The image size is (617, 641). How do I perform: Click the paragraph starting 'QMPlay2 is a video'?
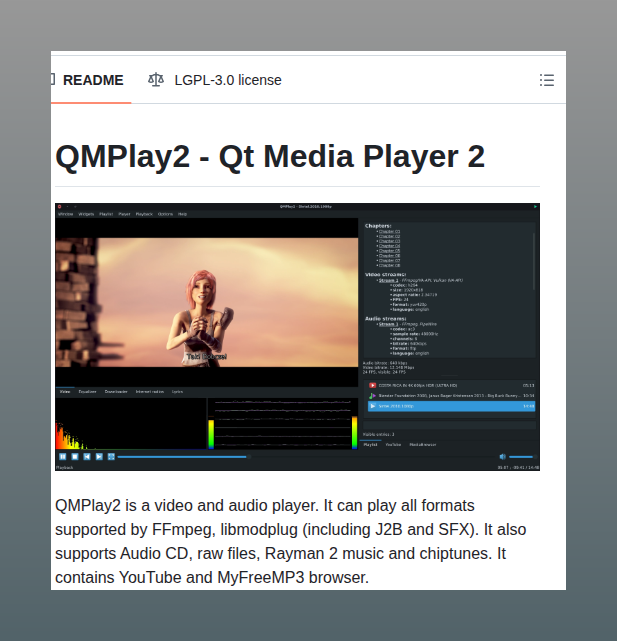290,541
